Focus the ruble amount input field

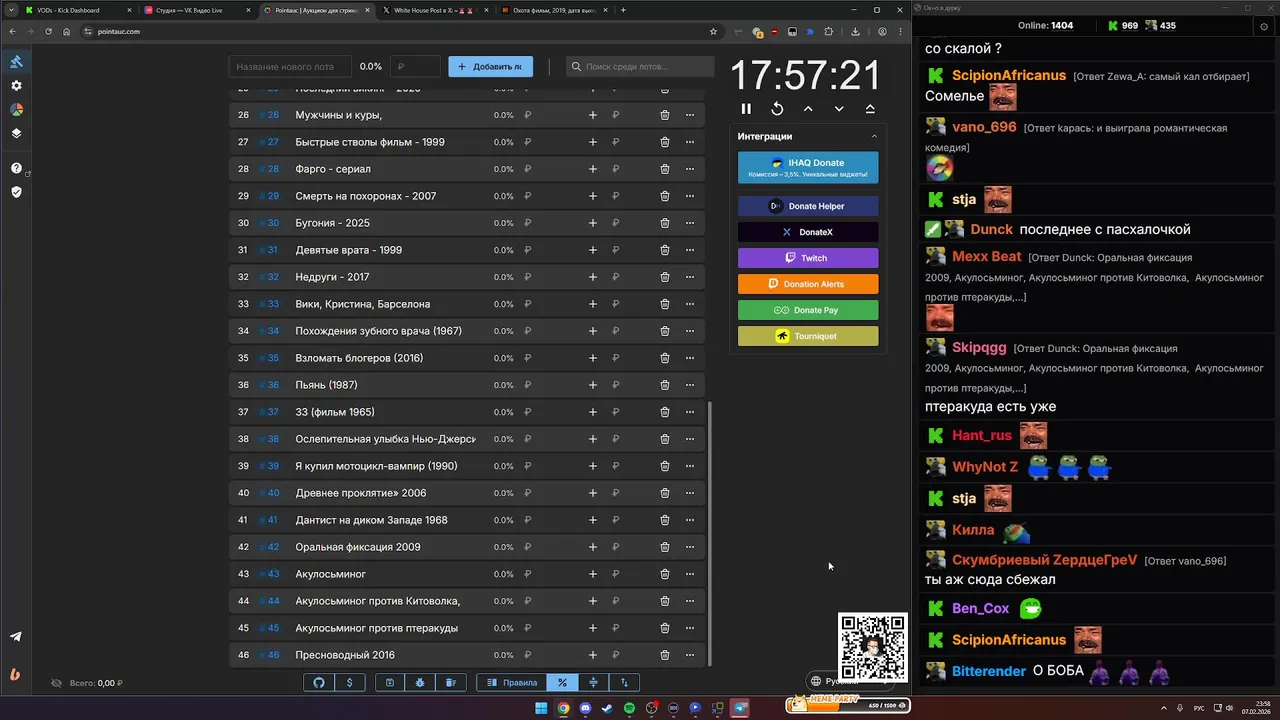pos(414,67)
